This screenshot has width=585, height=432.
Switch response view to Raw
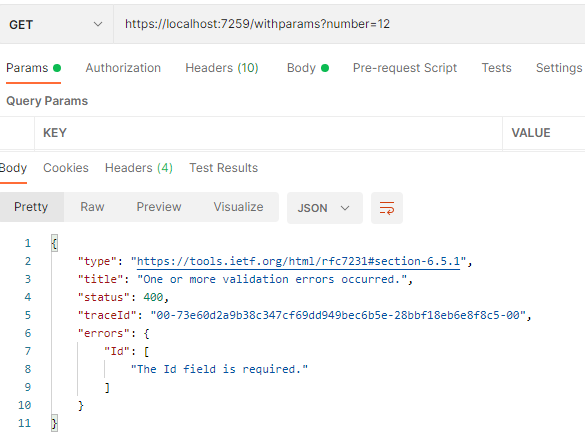tap(92, 207)
